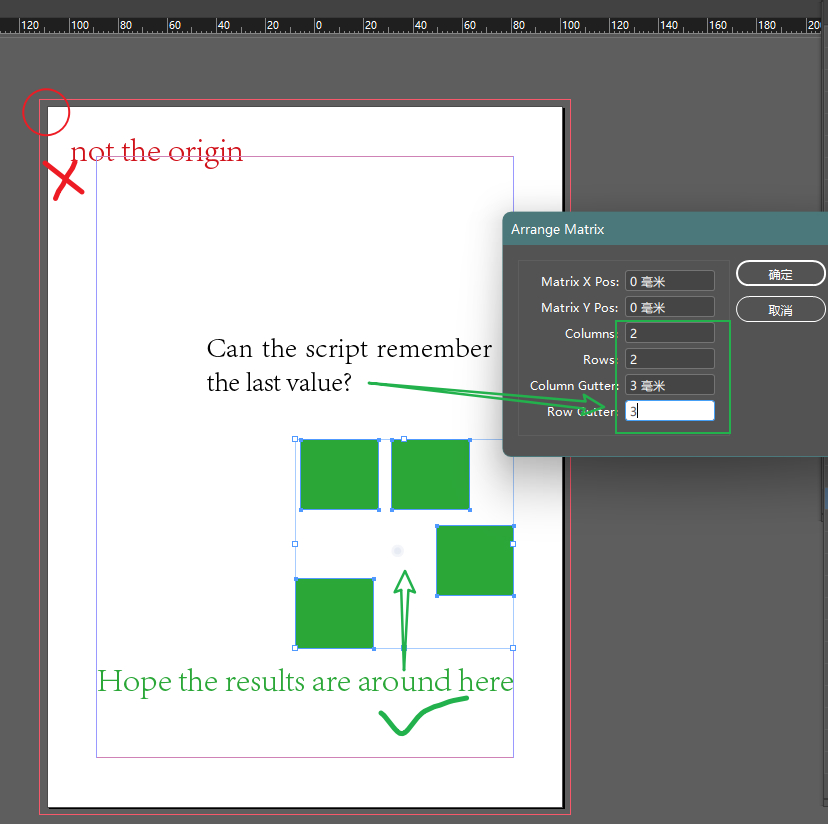Click the 取消 button to cancel
828x824 pixels.
tap(780, 308)
